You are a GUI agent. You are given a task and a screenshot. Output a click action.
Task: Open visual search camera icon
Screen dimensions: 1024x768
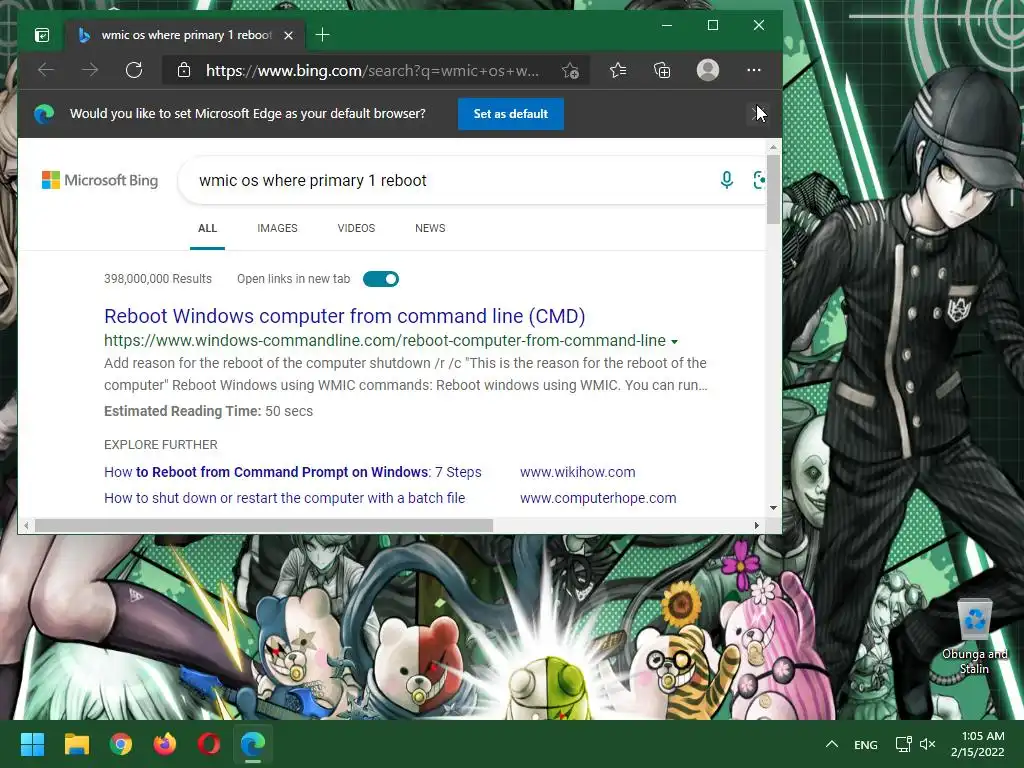click(759, 180)
